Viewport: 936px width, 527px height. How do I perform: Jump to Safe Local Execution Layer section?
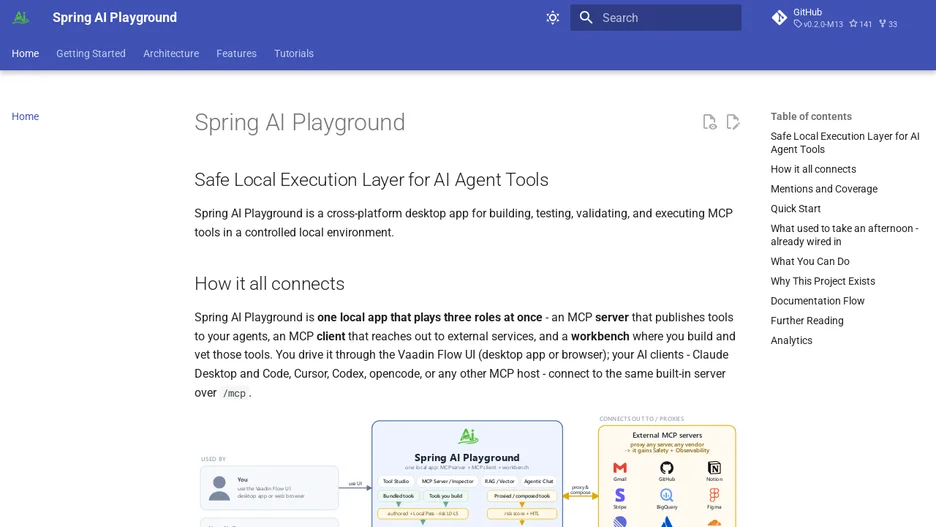point(845,143)
